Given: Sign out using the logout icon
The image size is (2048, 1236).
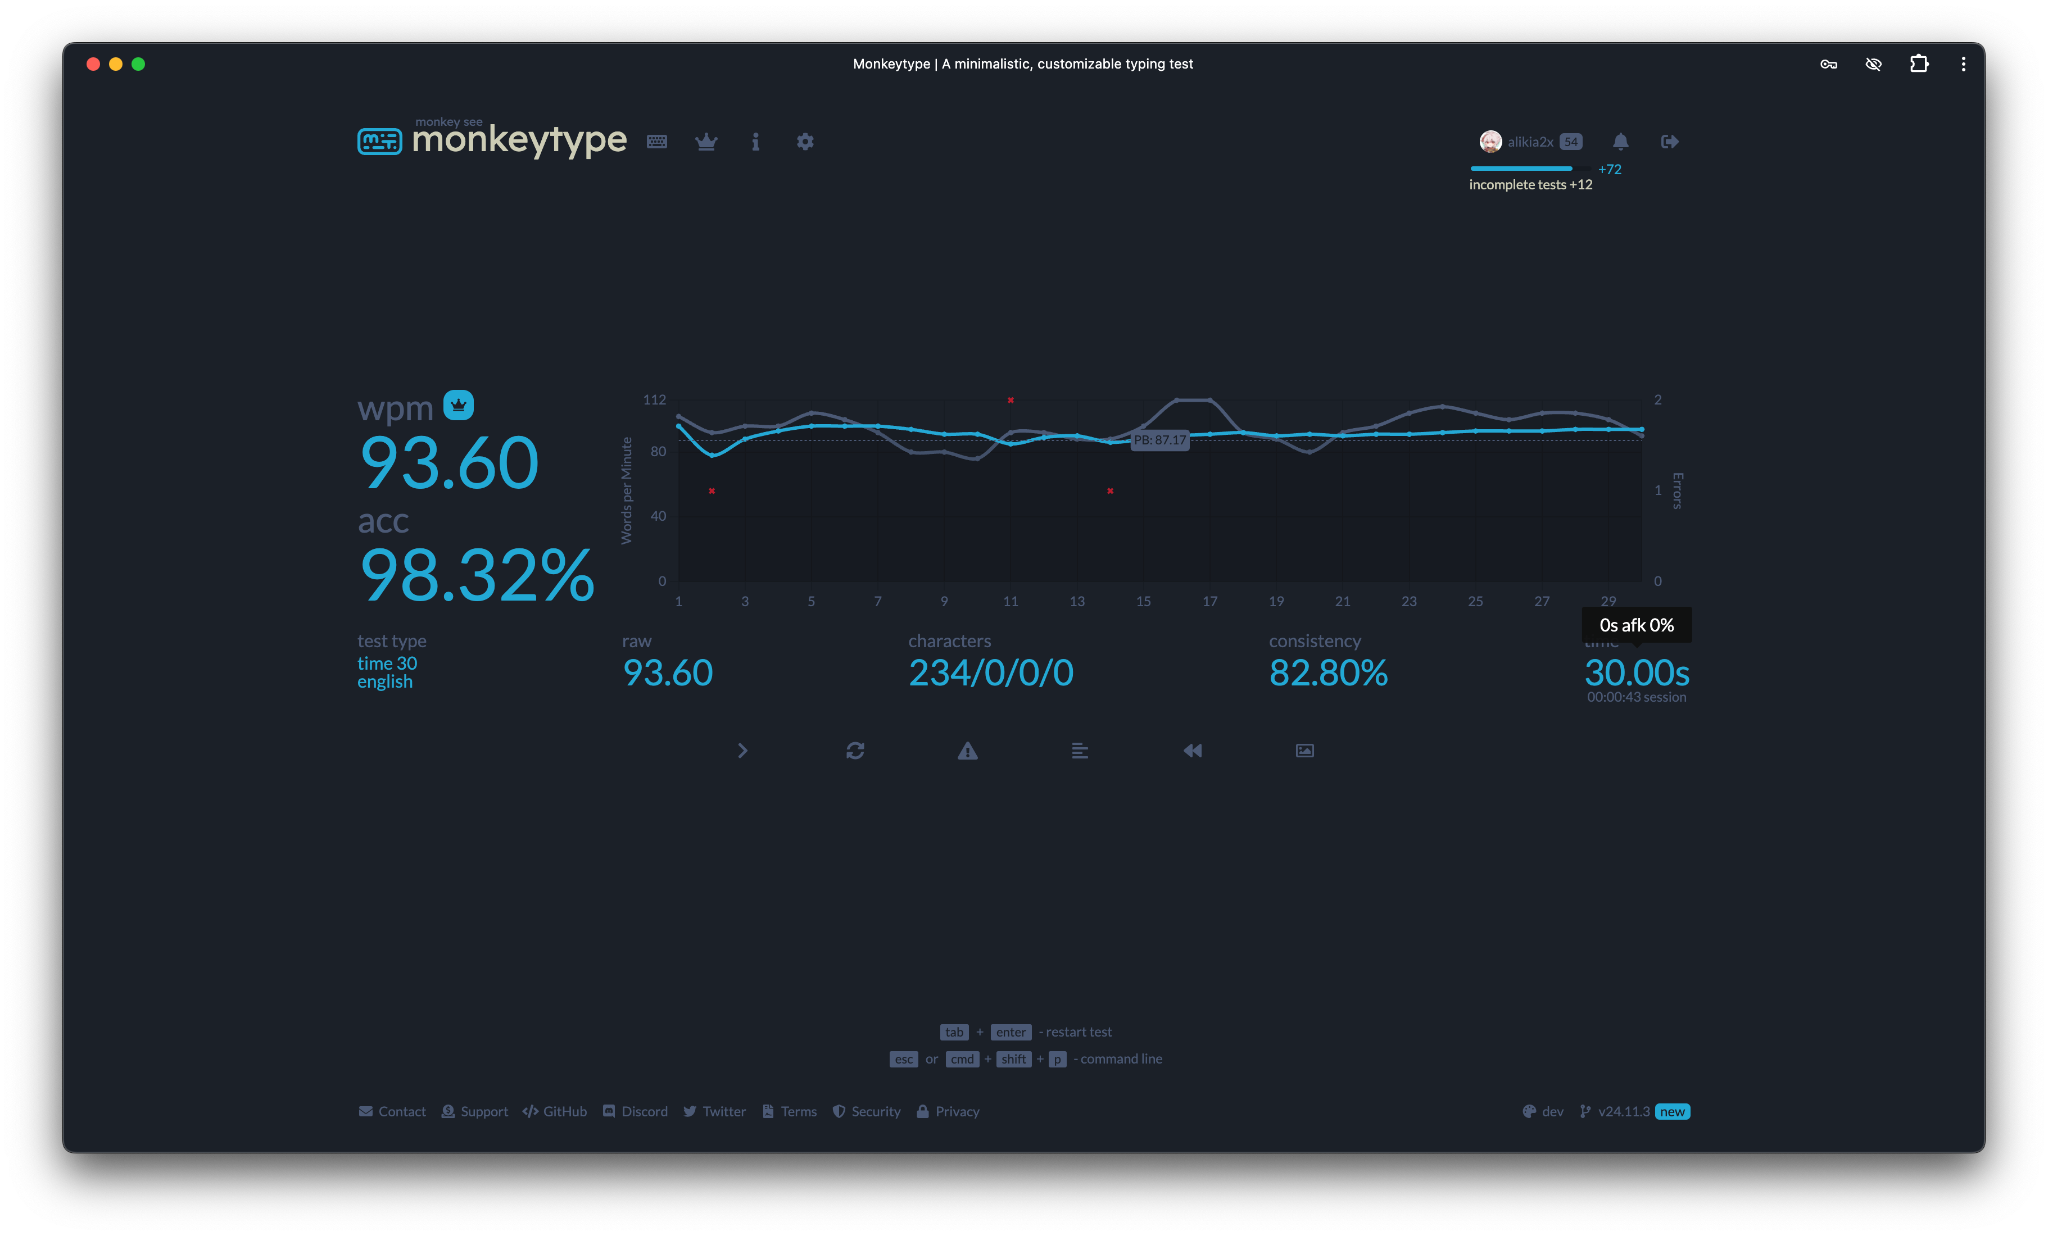Looking at the screenshot, I should 1669,141.
